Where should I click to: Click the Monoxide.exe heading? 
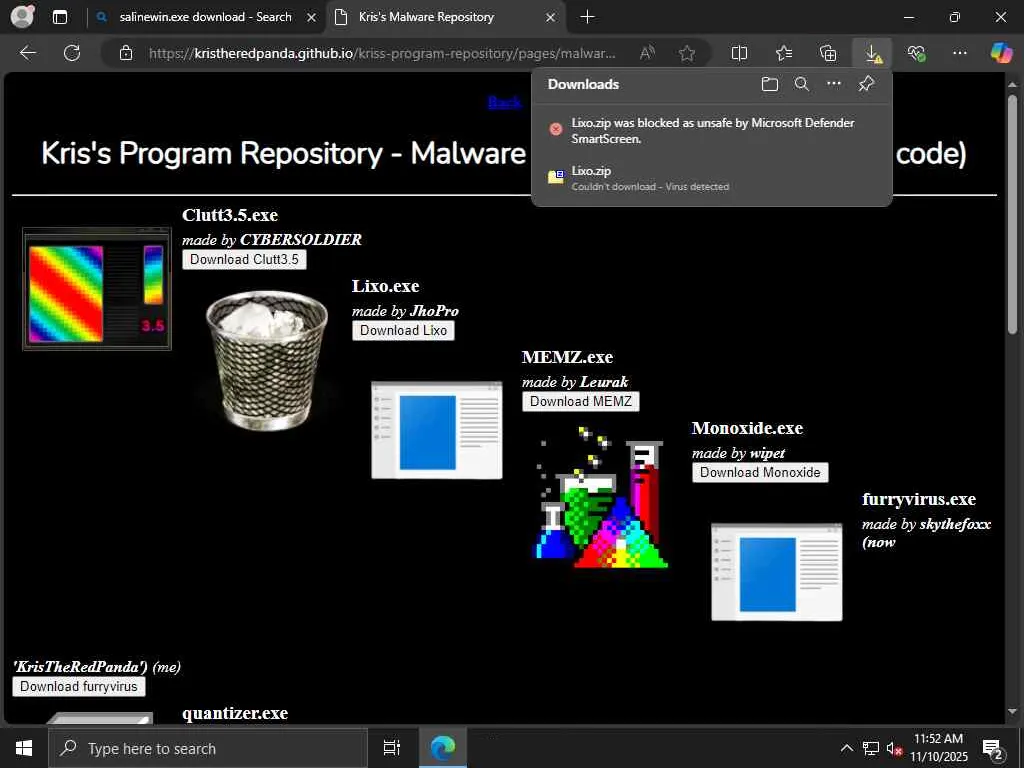747,428
